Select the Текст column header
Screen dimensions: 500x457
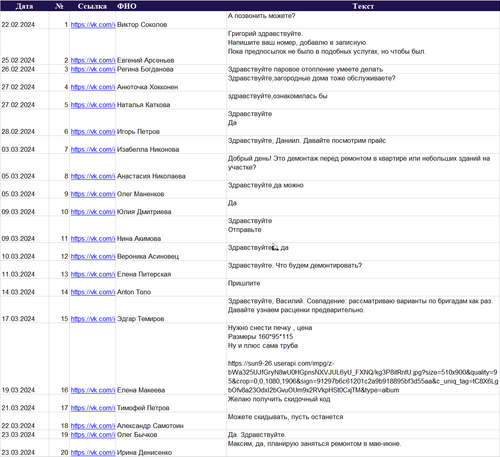click(x=363, y=6)
